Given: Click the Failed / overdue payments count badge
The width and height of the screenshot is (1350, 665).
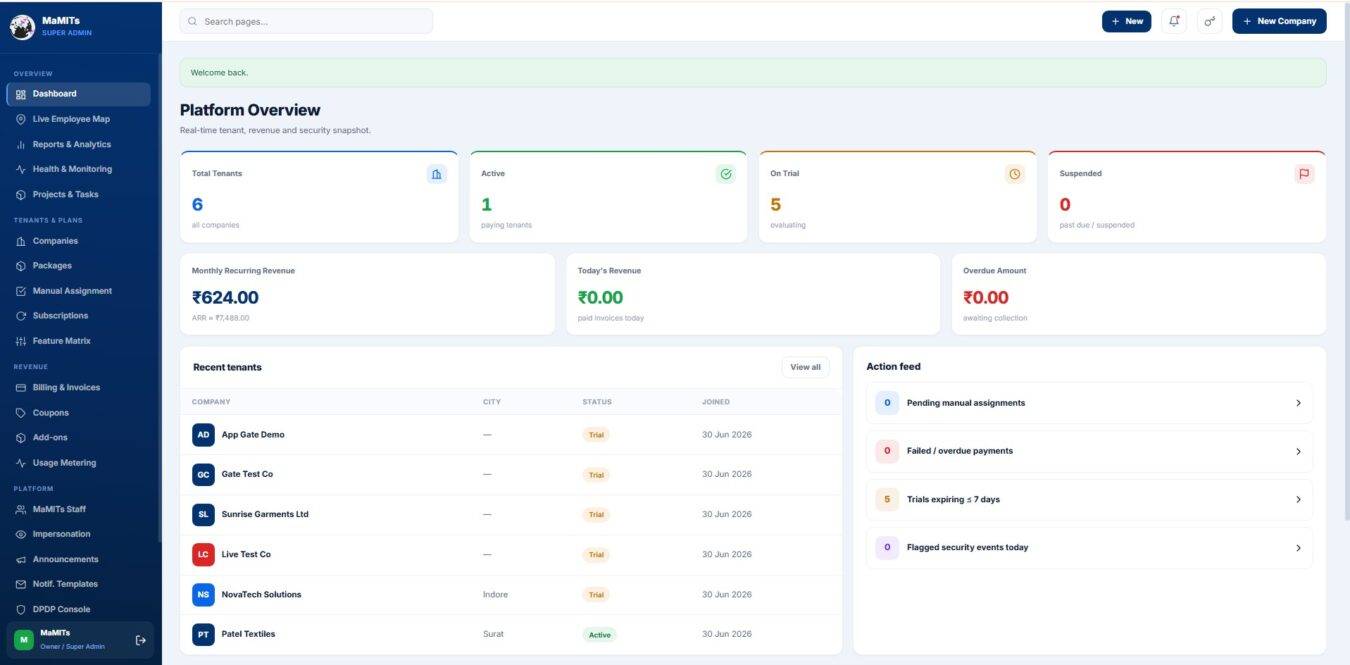Looking at the screenshot, I should pos(887,451).
